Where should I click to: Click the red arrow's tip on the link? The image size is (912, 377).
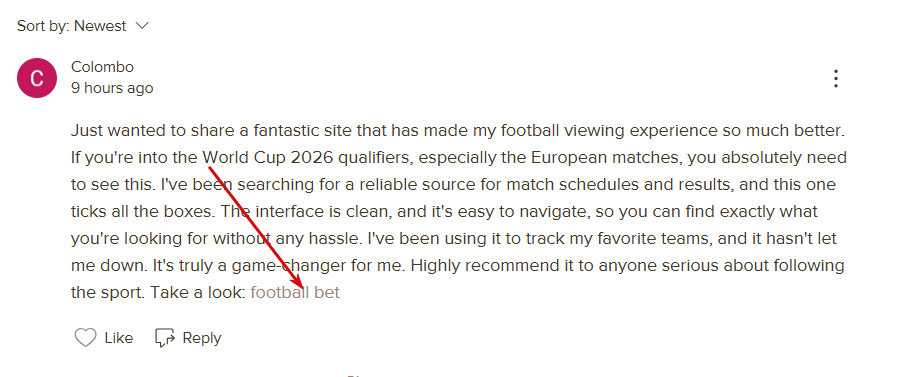point(302,287)
